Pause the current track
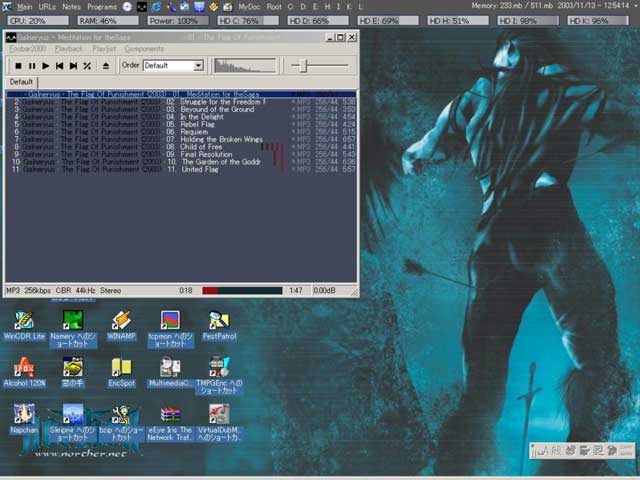The image size is (640, 480). tap(32, 66)
